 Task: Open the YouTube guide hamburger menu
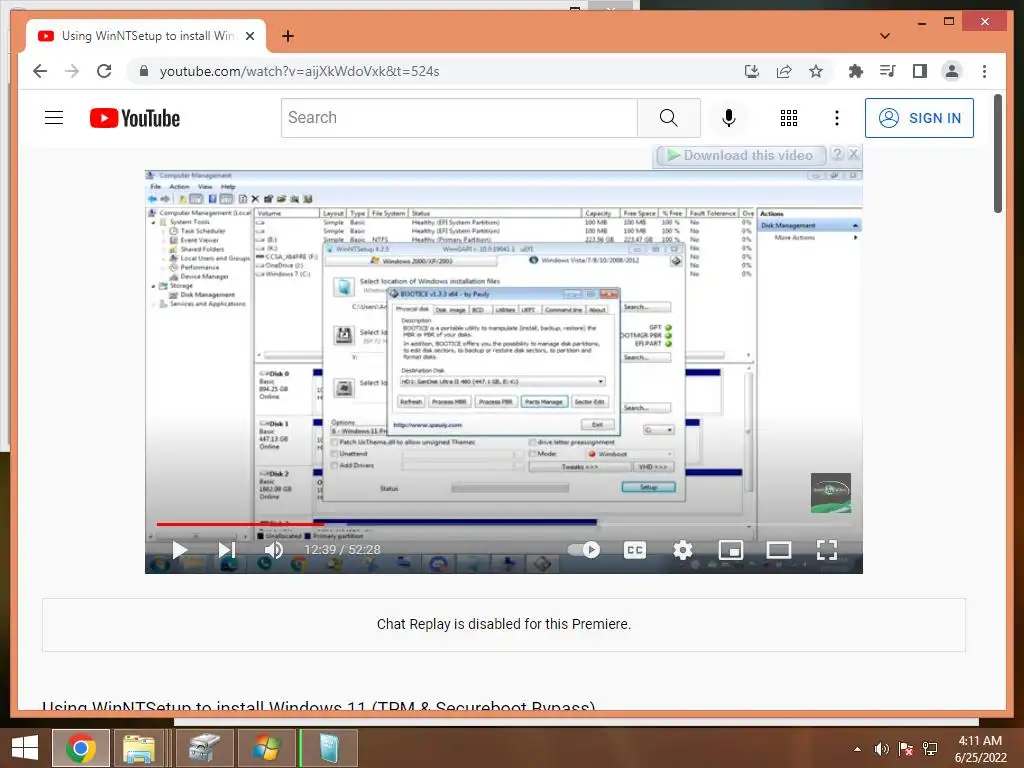(54, 118)
